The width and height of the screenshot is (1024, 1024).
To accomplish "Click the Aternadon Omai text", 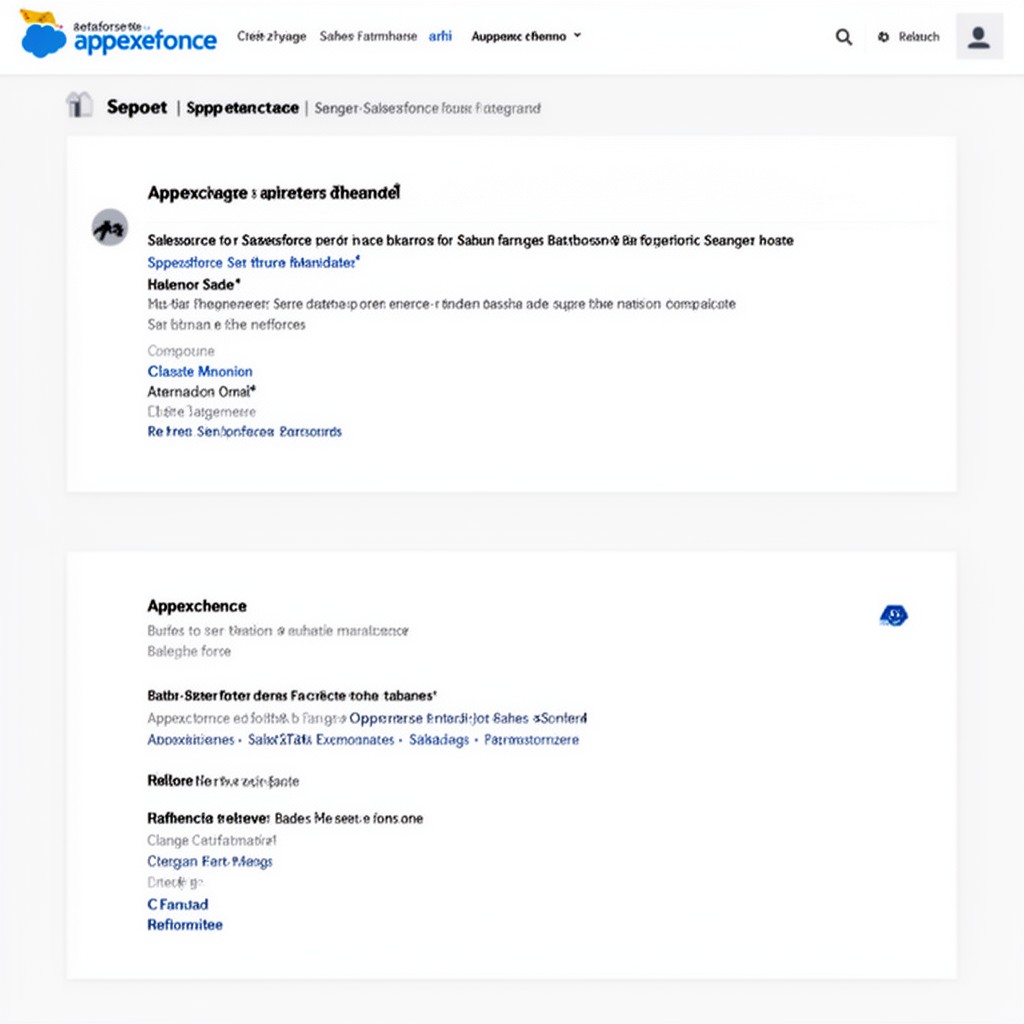I will [x=201, y=391].
